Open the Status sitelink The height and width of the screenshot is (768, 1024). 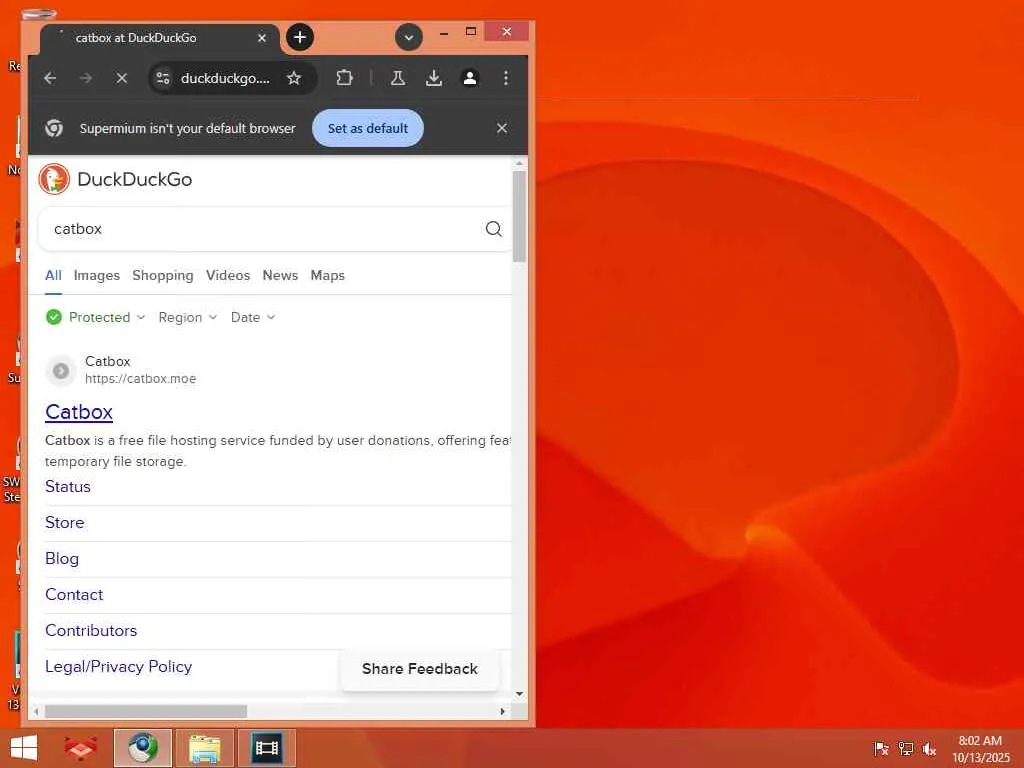coord(68,487)
